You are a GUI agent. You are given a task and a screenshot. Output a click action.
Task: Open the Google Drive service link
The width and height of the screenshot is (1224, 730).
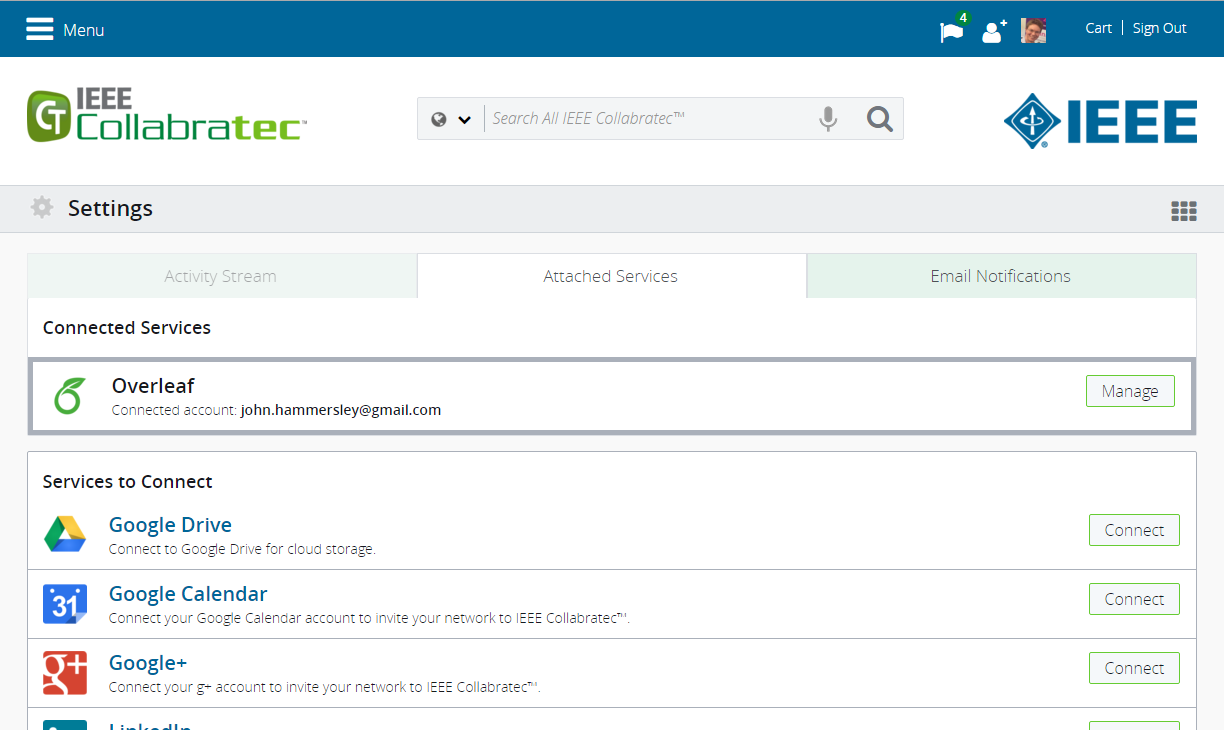pyautogui.click(x=170, y=525)
